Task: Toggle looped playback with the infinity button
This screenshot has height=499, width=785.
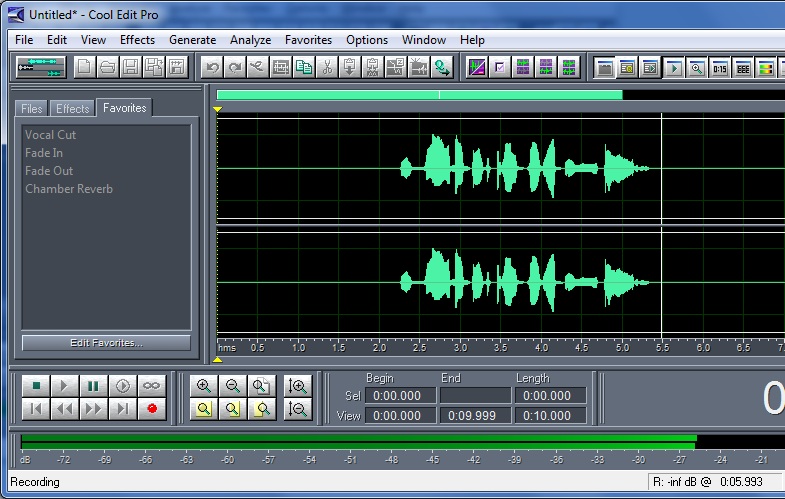Action: click(x=151, y=386)
